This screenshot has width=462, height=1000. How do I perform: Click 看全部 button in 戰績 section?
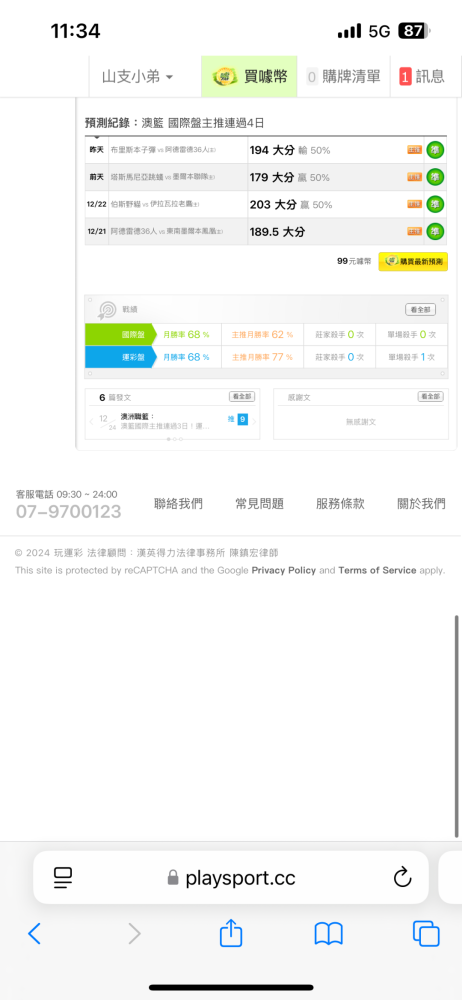pos(421,309)
